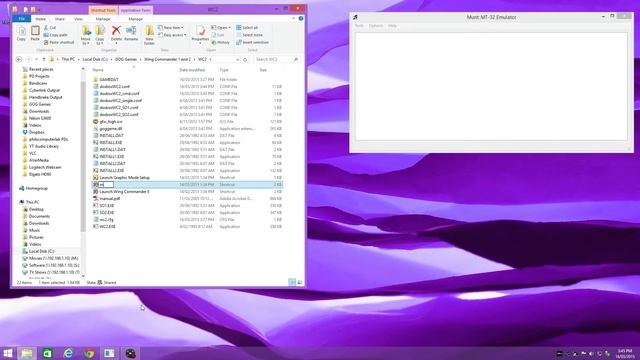
Task: Refresh the WC2 folder view
Action: pos(245,59)
